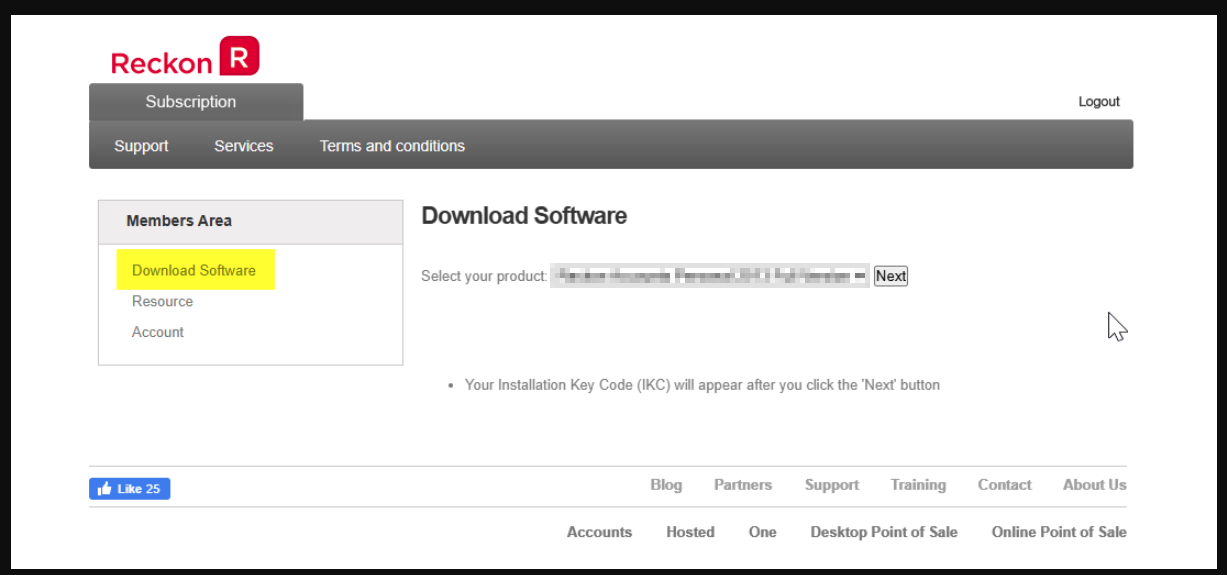
Task: Open the About Us footer link
Action: (x=1094, y=485)
